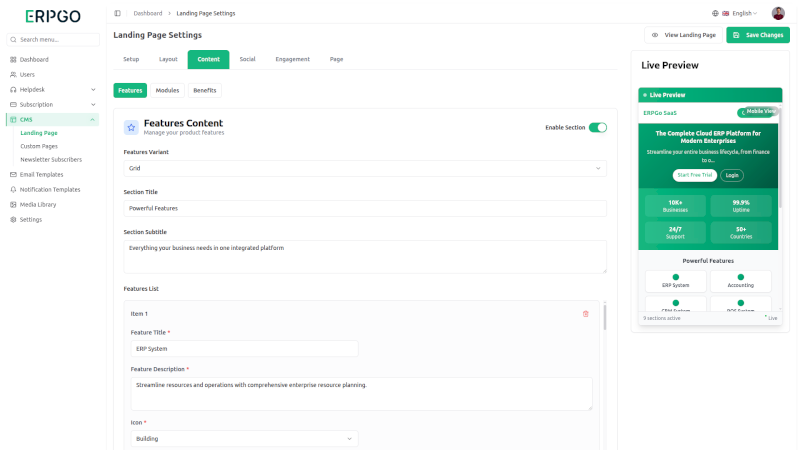Select the Features sub-tab

click(130, 90)
